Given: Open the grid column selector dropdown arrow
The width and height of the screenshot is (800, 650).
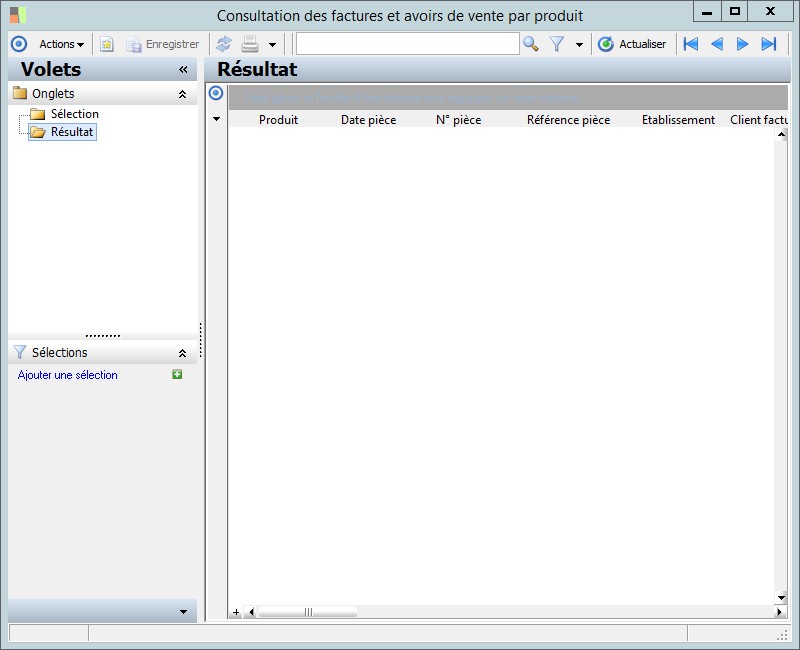Looking at the screenshot, I should 216,119.
